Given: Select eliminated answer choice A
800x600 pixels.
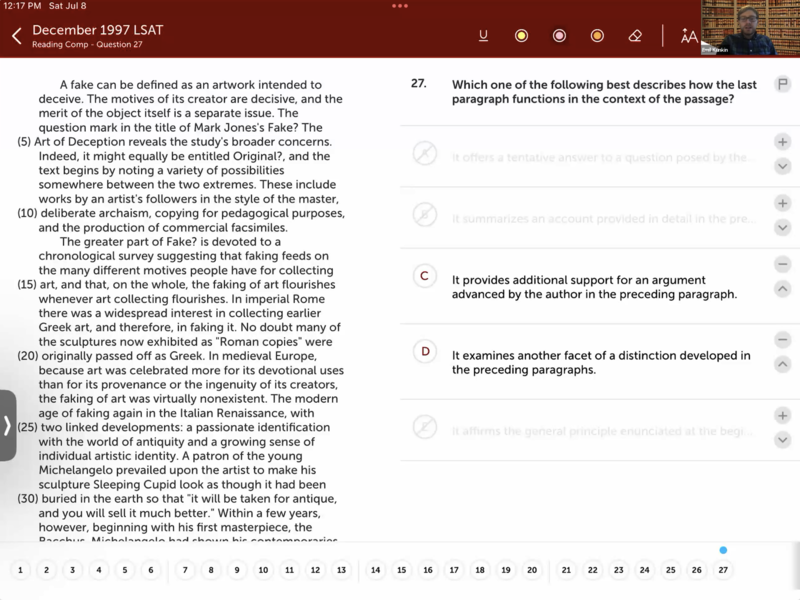Looking at the screenshot, I should (425, 154).
